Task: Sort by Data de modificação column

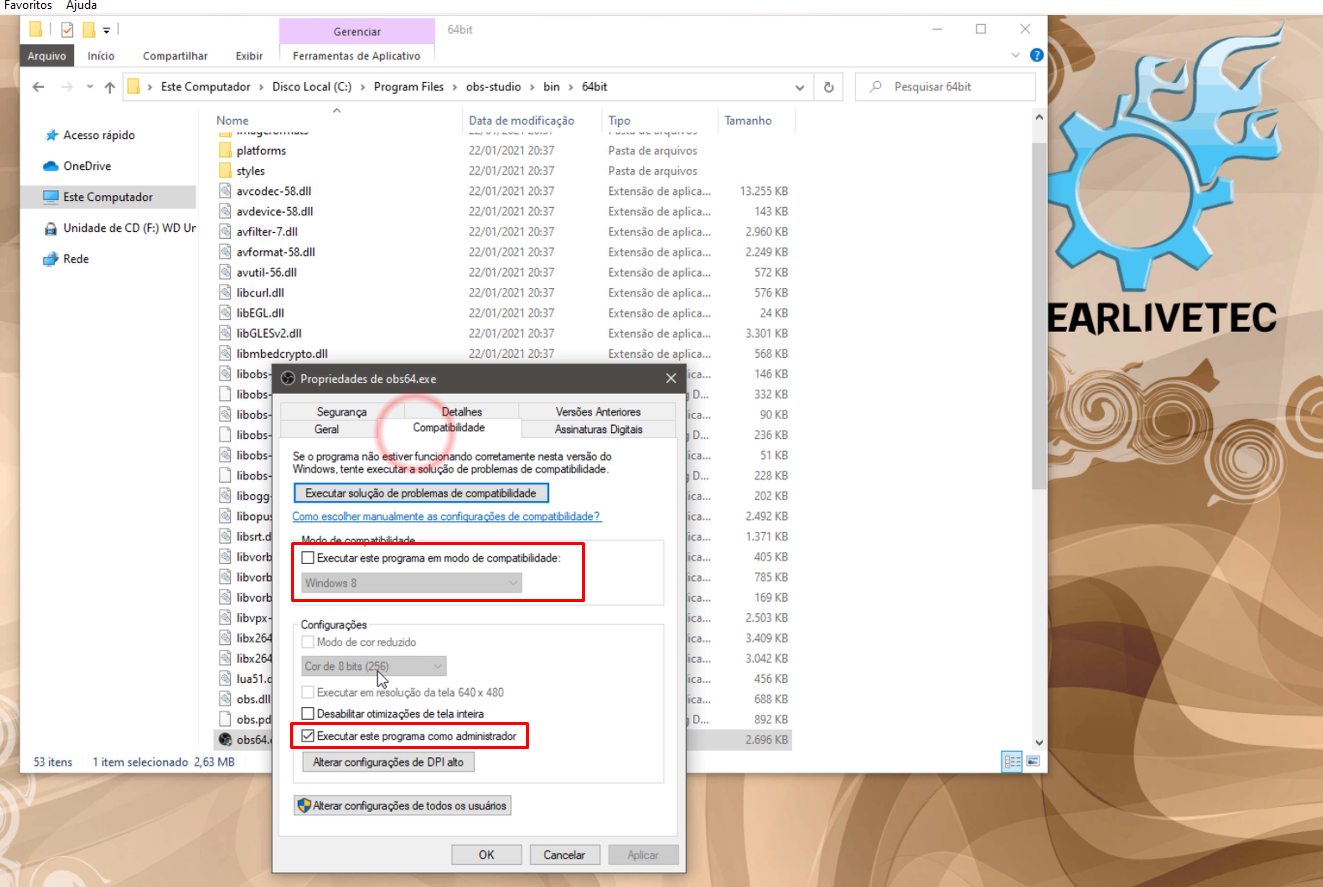Action: (x=522, y=120)
